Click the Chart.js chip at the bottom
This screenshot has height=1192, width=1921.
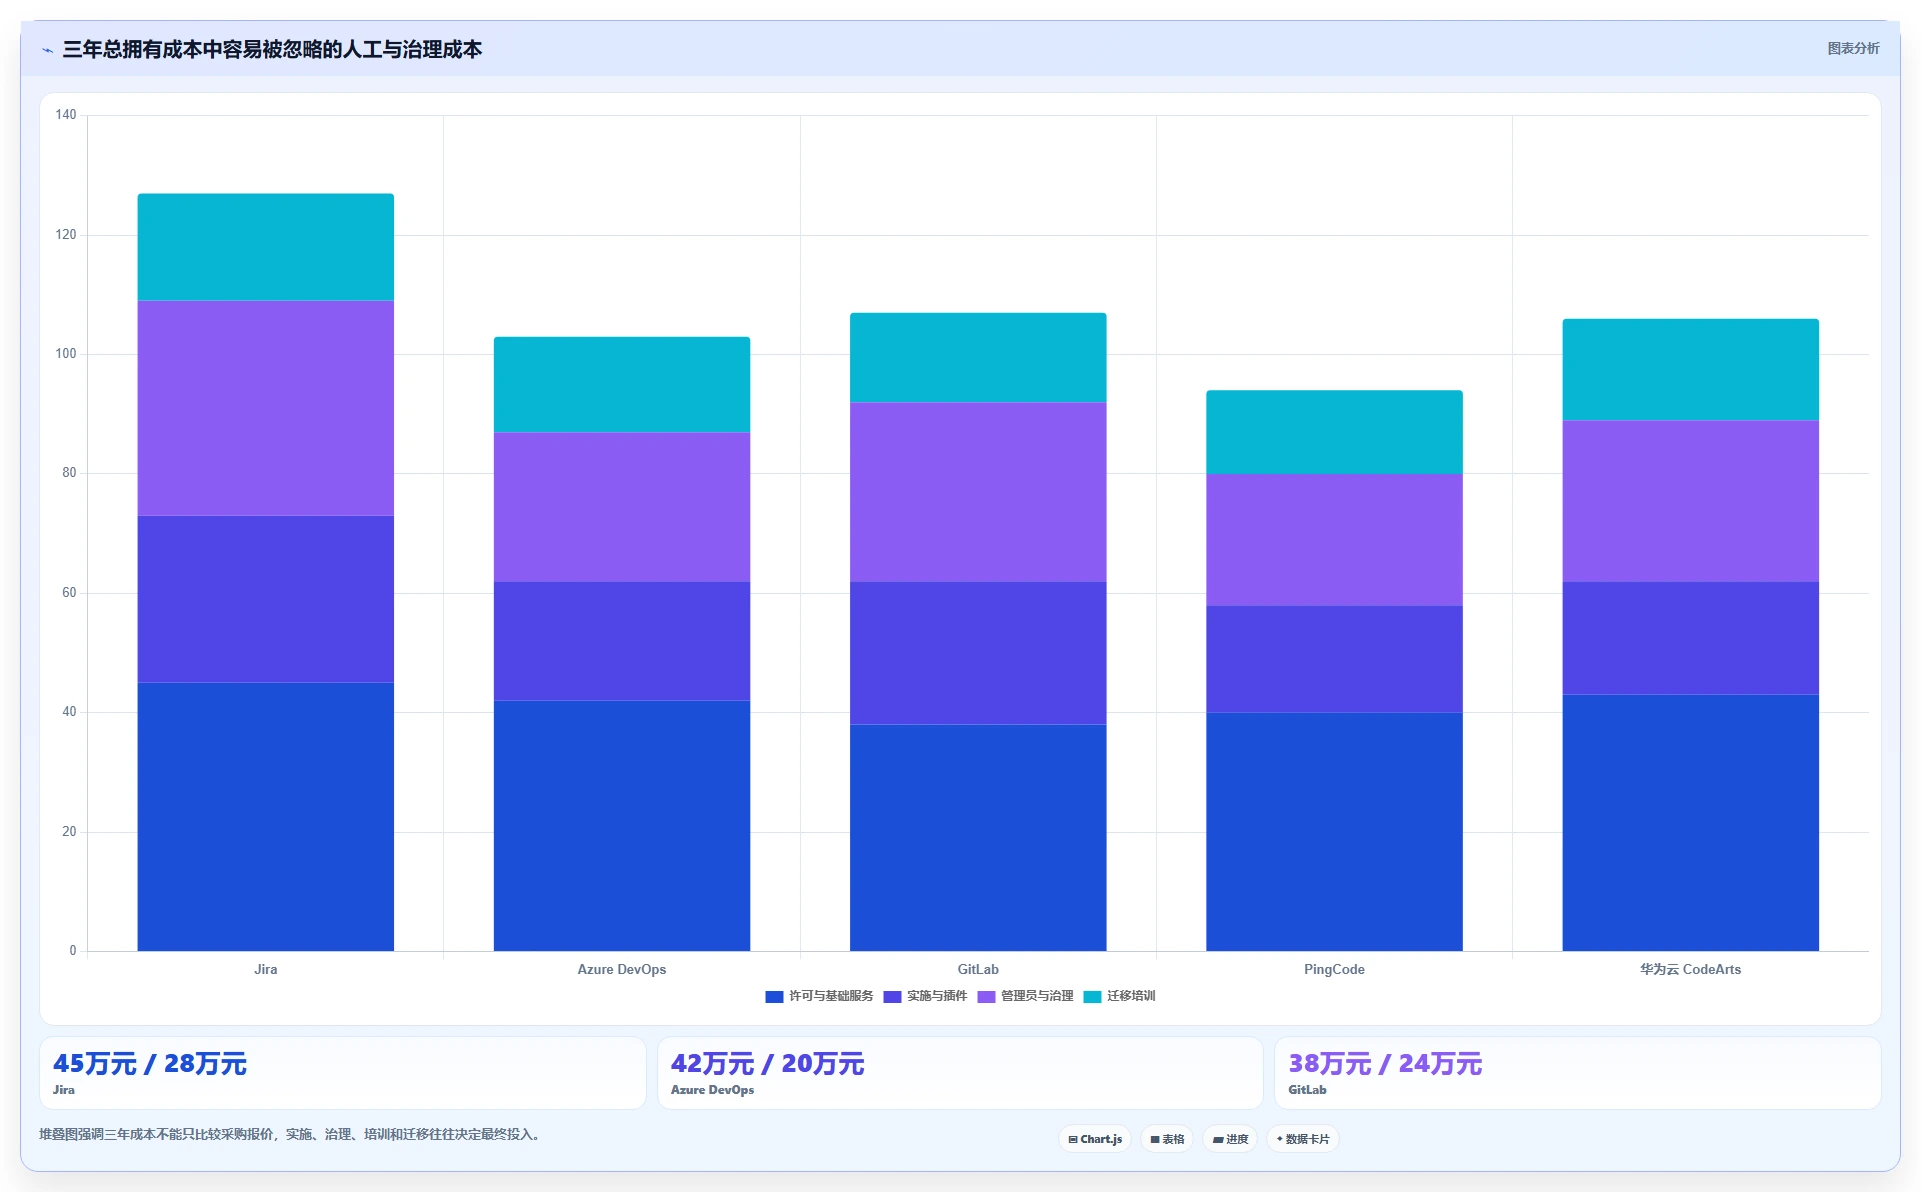[1095, 1139]
